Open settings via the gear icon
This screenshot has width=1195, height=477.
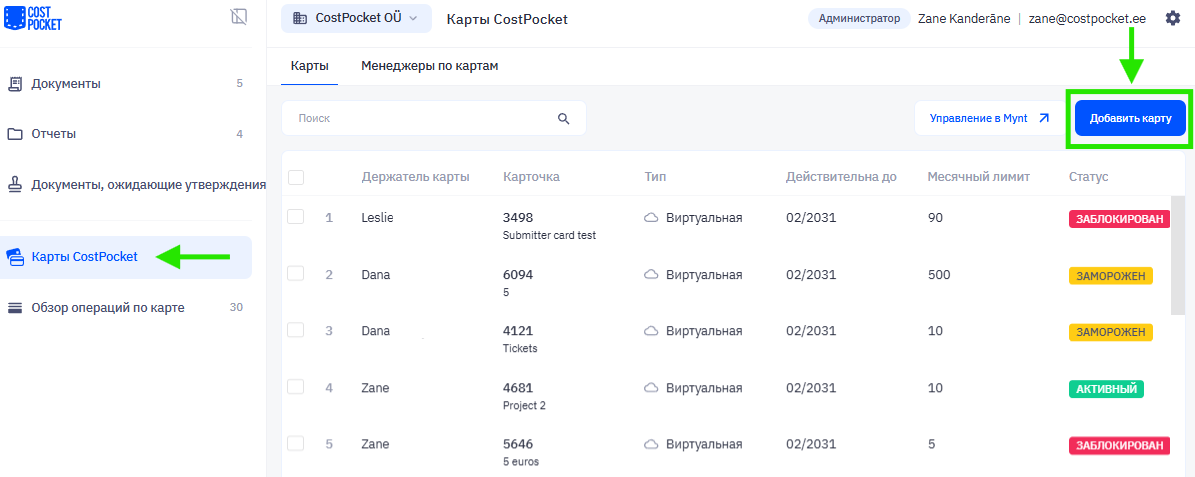1172,18
